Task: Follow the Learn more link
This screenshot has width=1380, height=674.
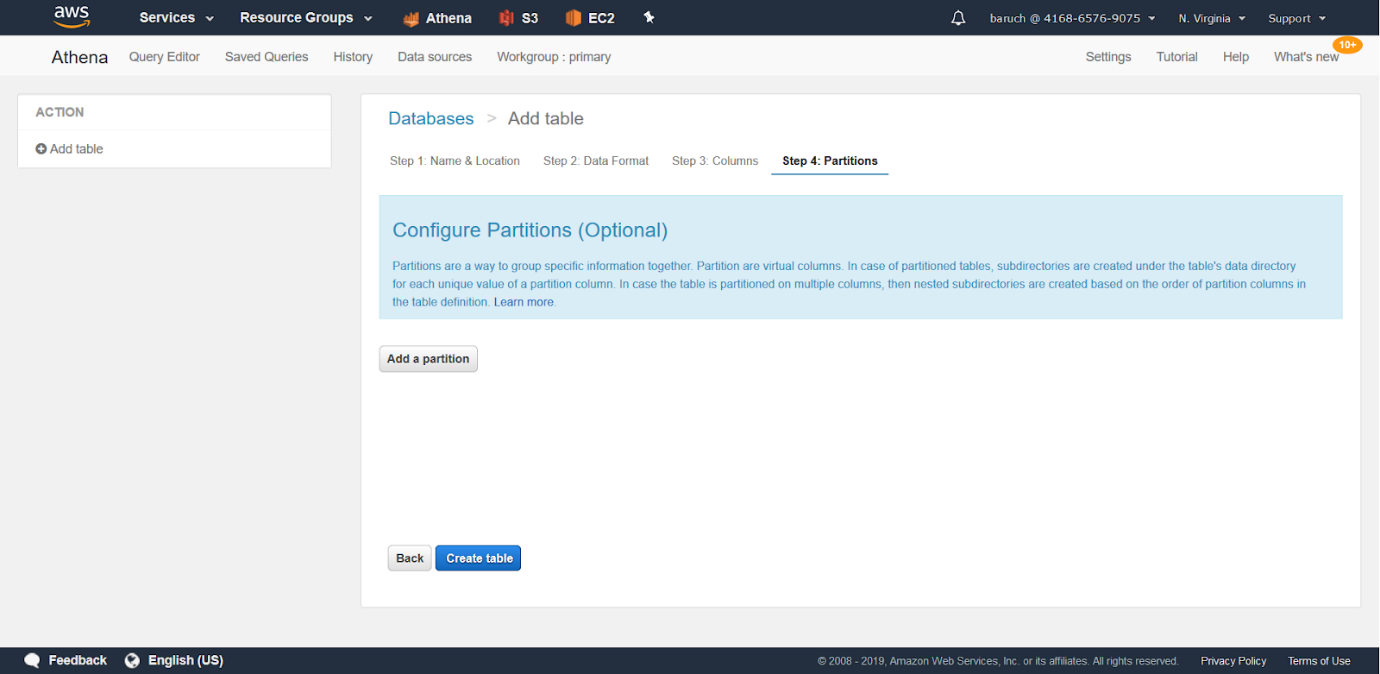Action: click(524, 302)
